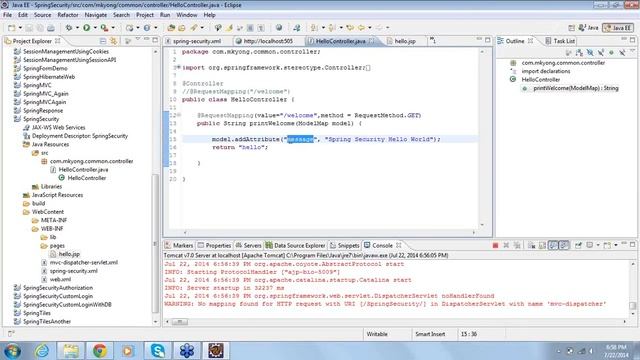
Task: Open Skype from the taskbar
Action: [158, 351]
